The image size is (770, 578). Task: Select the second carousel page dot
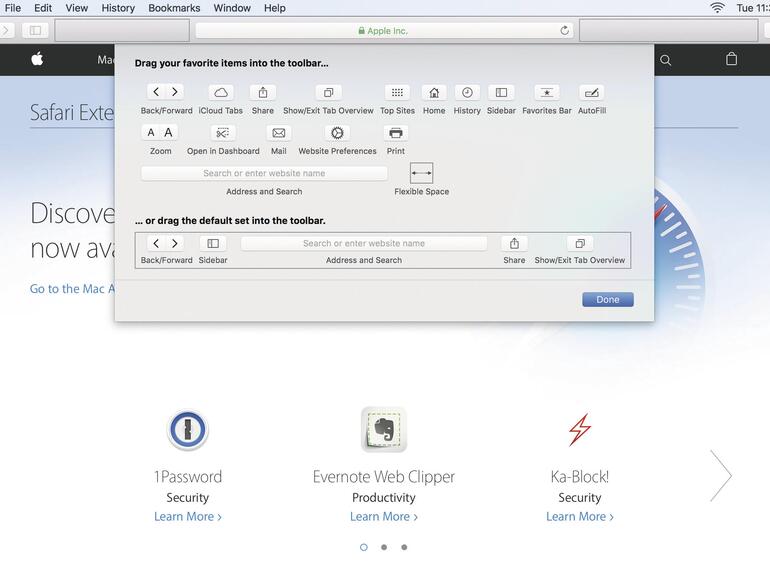tap(384, 547)
